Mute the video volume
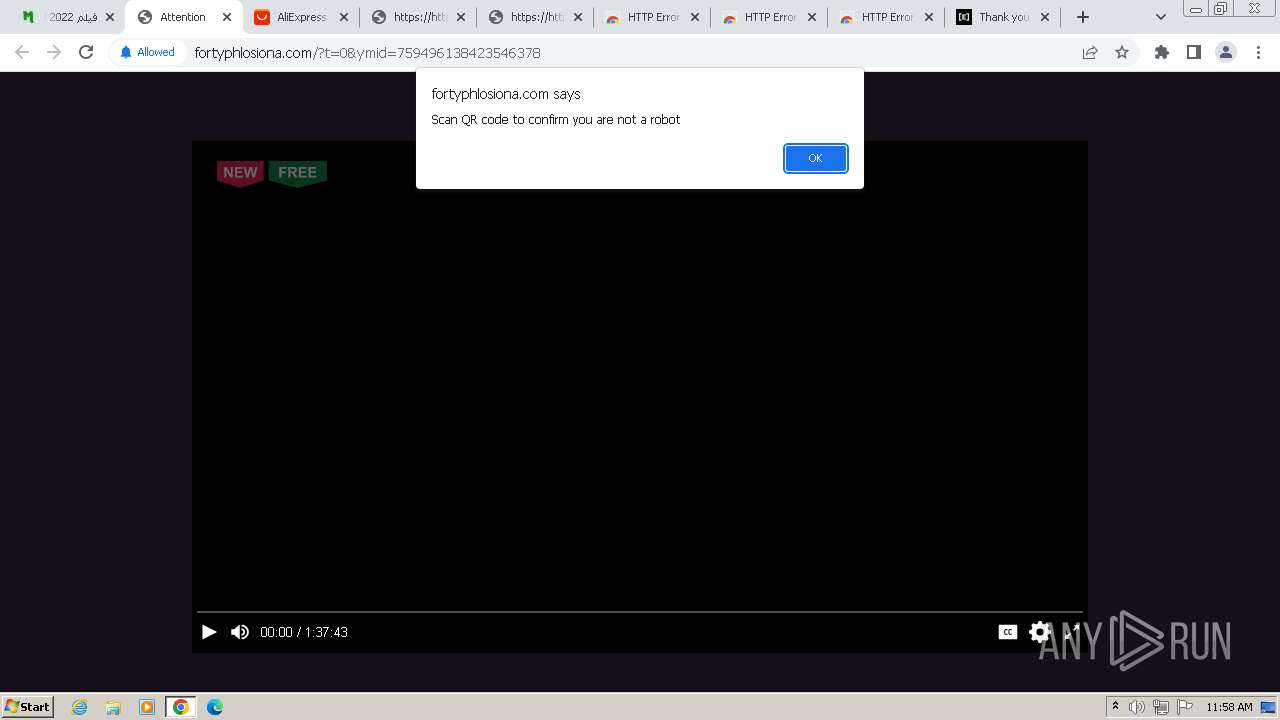1280x720 pixels. 240,632
